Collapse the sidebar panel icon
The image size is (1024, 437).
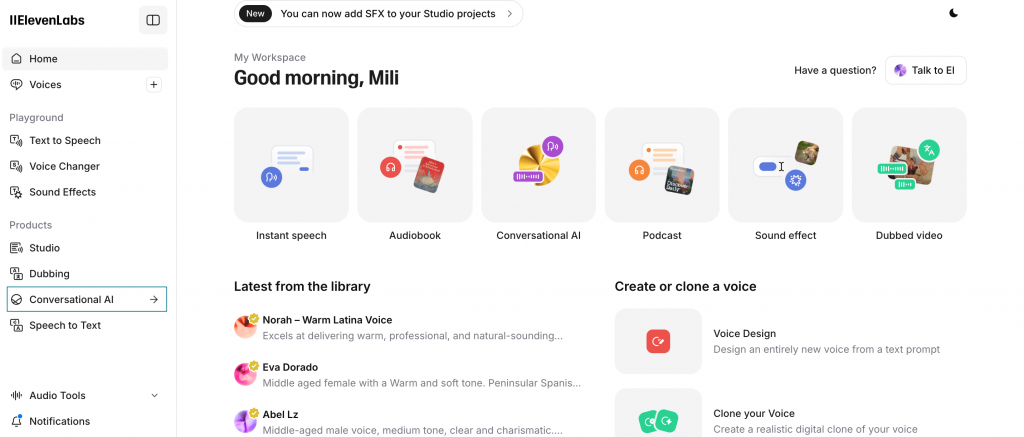153,20
